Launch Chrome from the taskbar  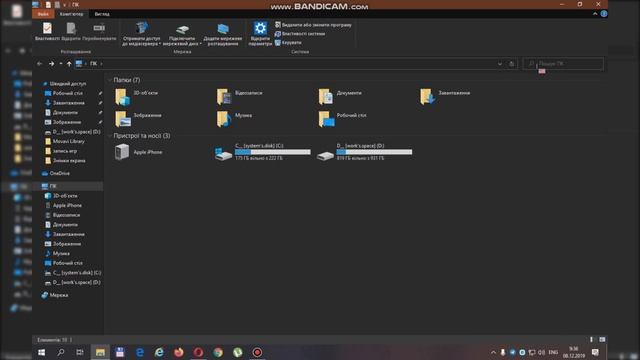click(x=218, y=352)
